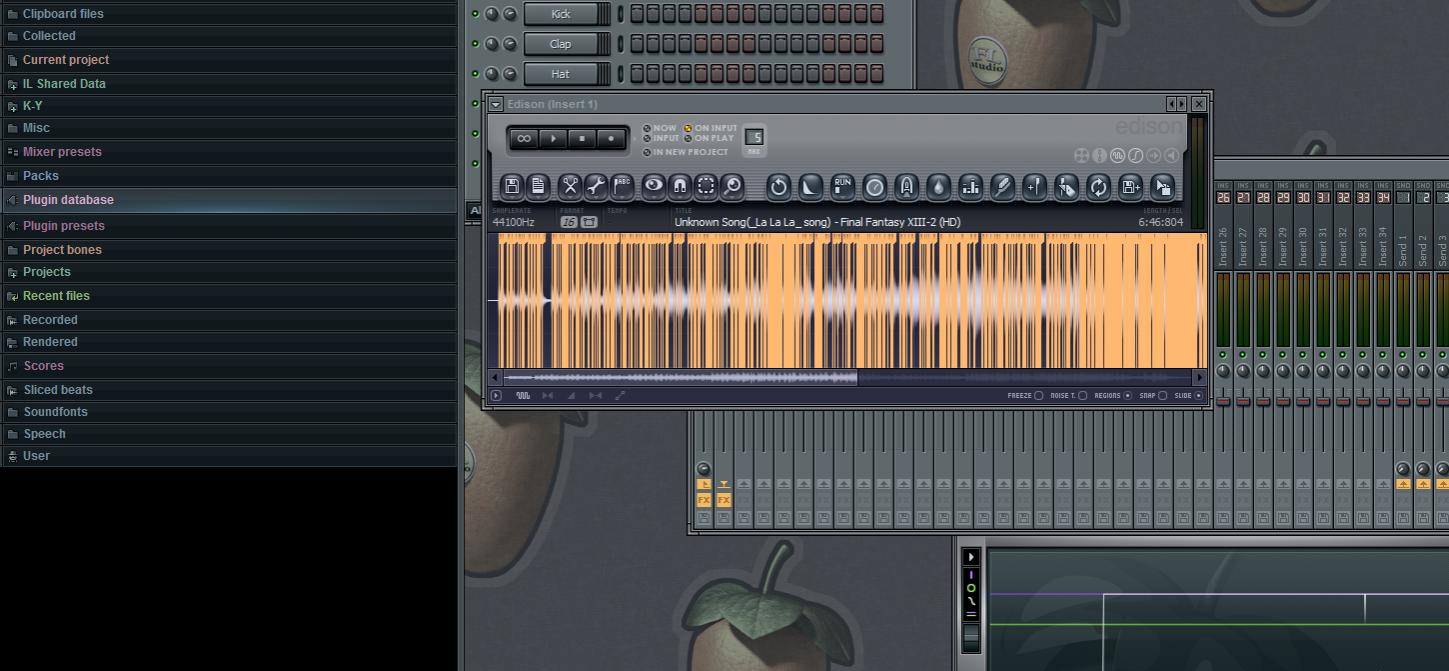
Task: Expand the Plugin database folder
Action: point(229,200)
